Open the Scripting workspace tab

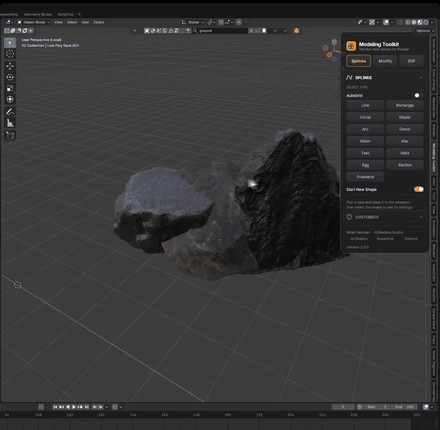tap(65, 14)
